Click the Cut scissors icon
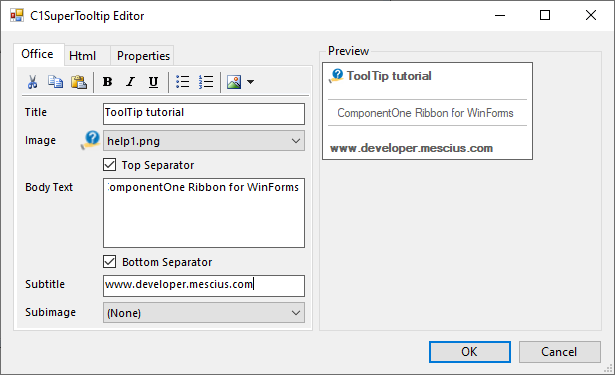 tap(33, 82)
